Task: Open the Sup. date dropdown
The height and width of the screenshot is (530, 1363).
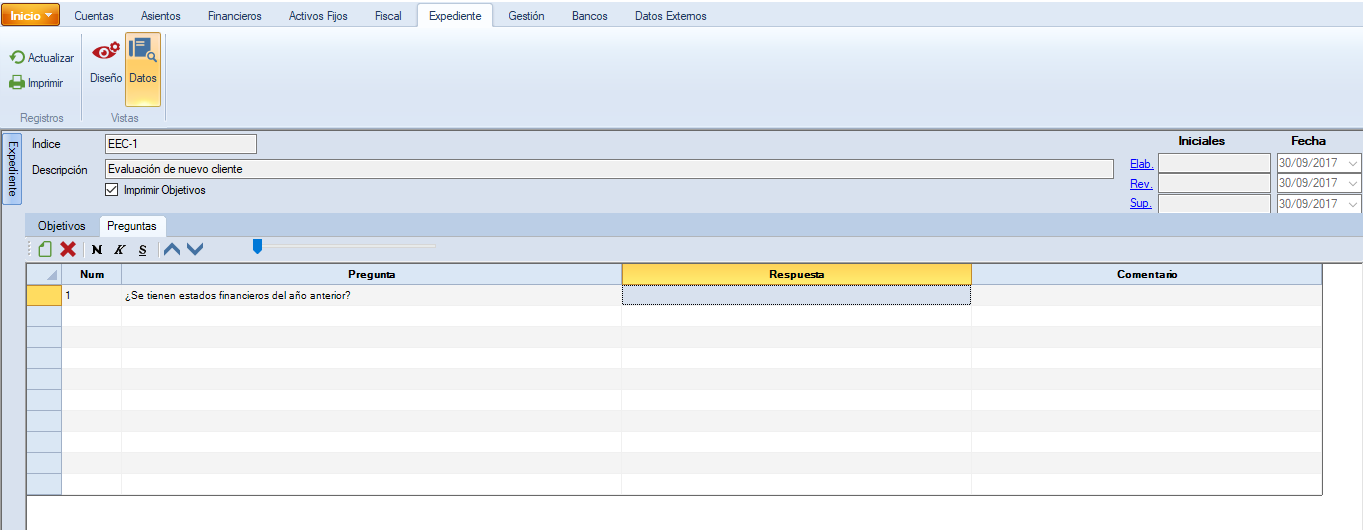Action: click(x=1353, y=204)
